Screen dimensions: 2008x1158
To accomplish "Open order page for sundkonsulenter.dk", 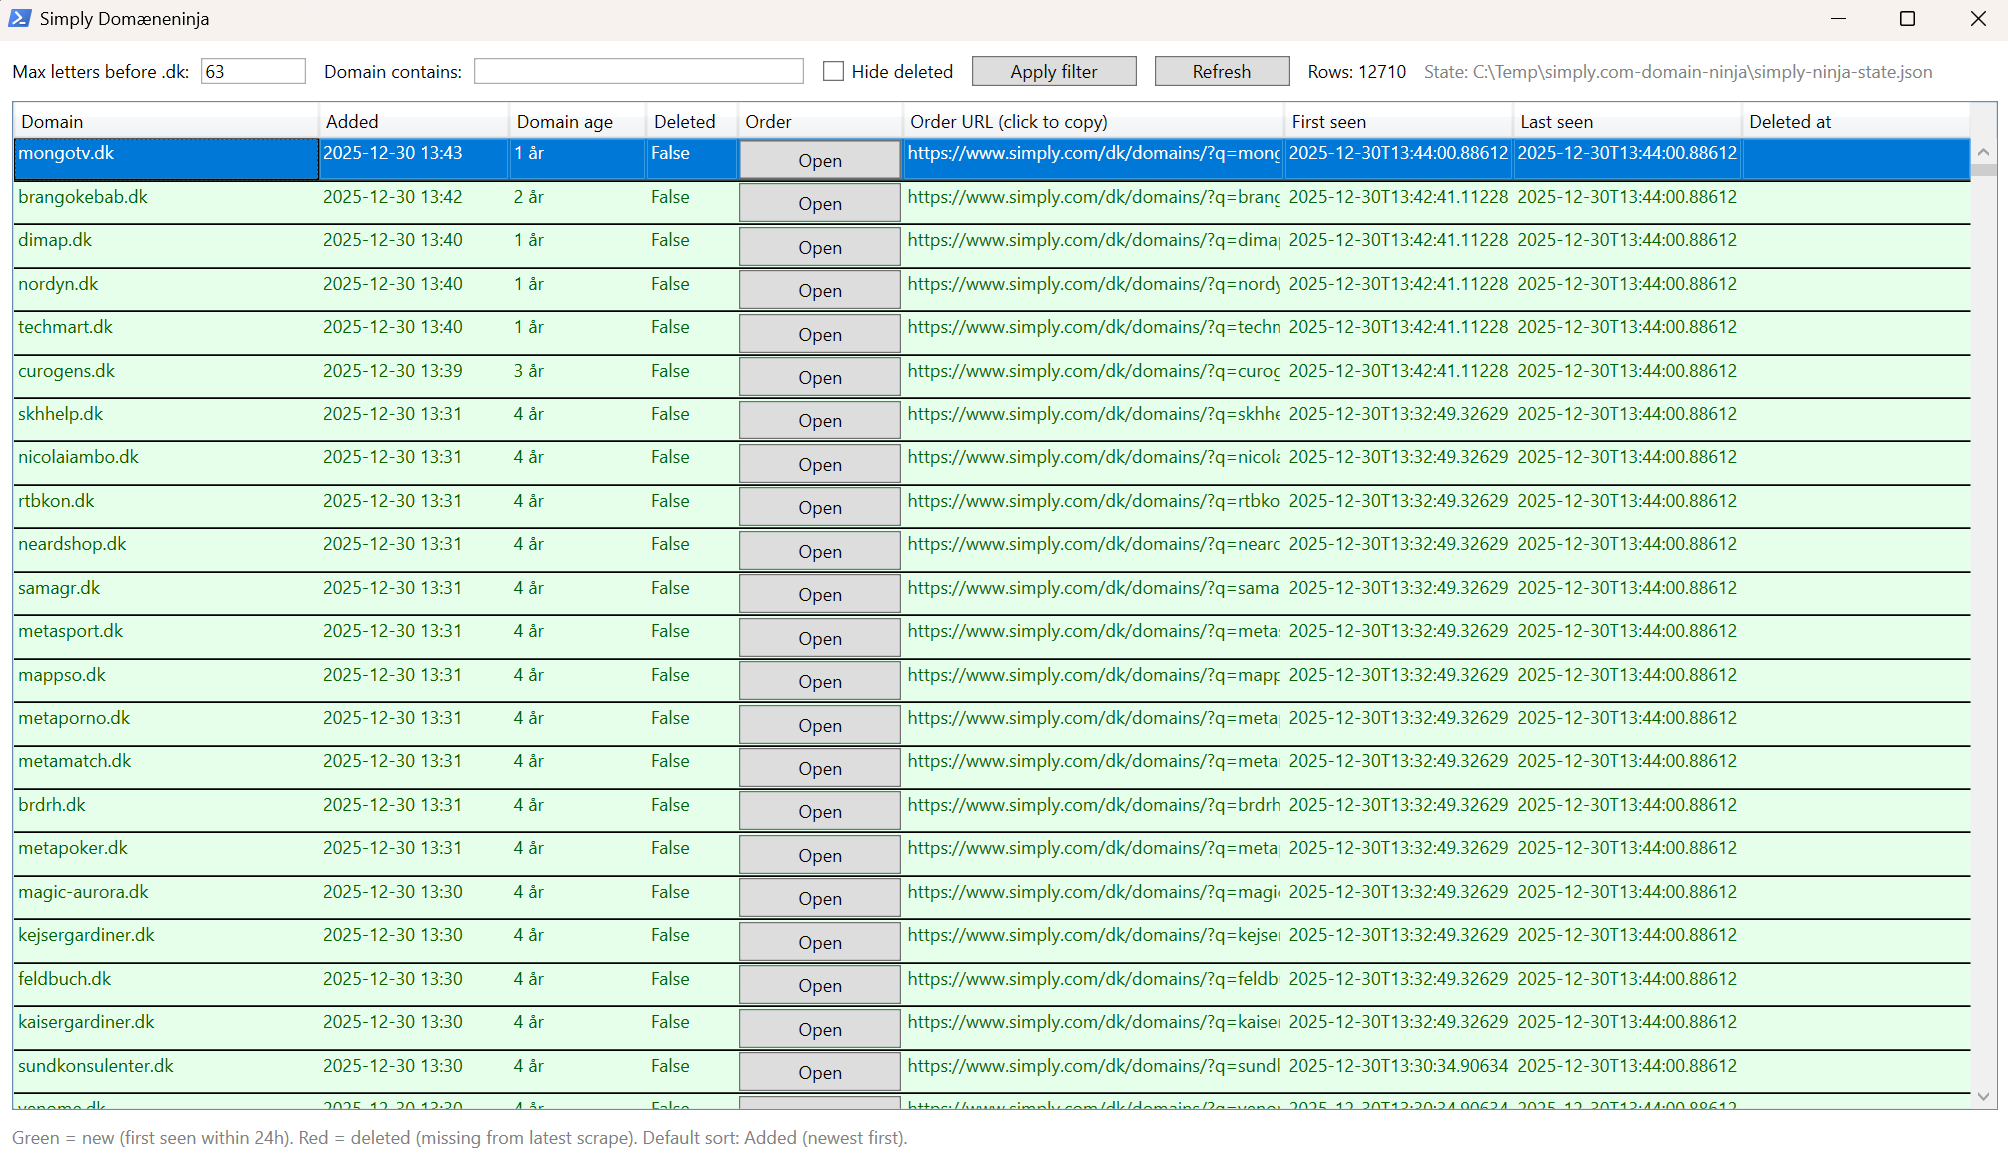I will click(819, 1072).
